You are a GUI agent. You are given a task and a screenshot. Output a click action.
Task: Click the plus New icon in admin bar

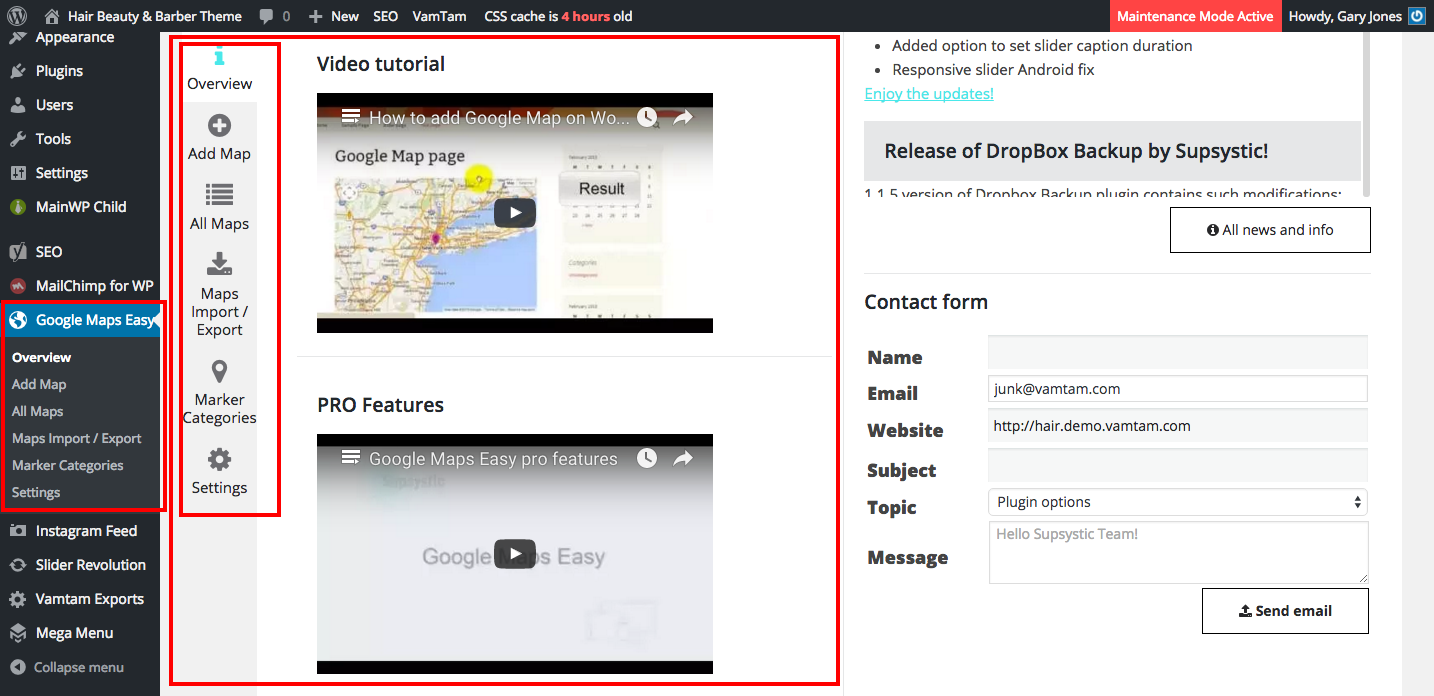(x=316, y=16)
